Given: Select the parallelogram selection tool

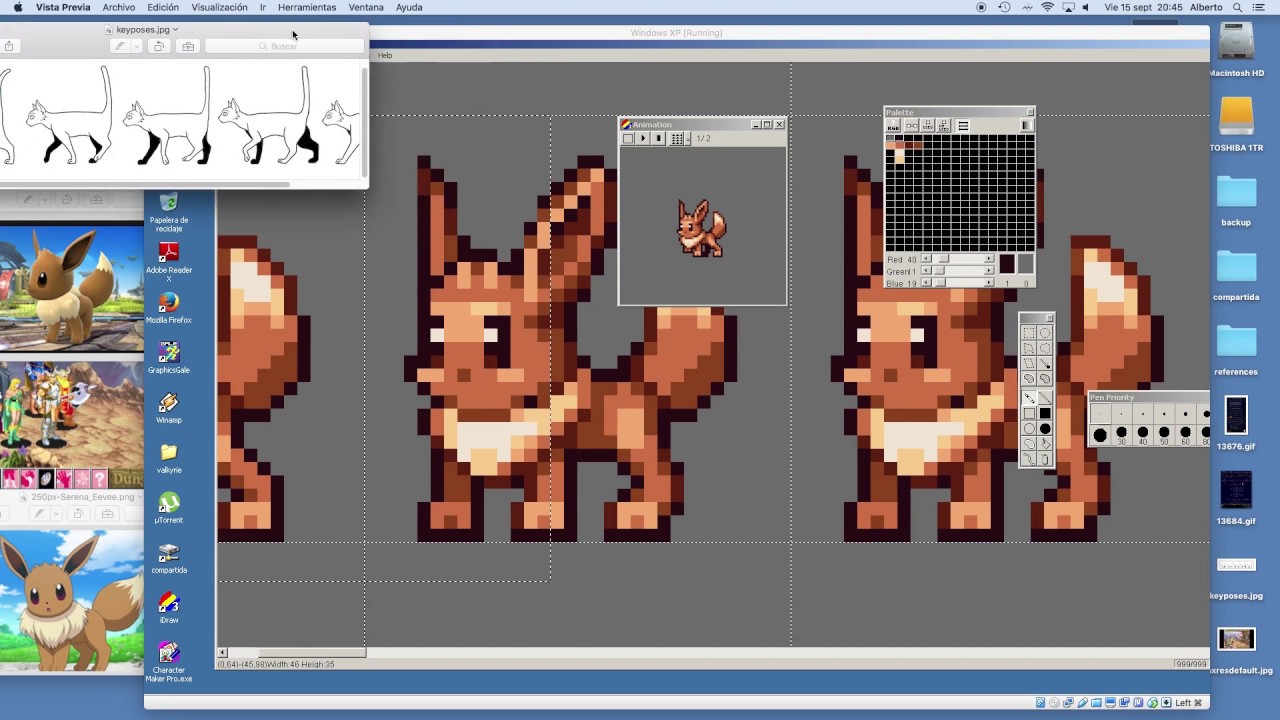Looking at the screenshot, I should 1029,363.
